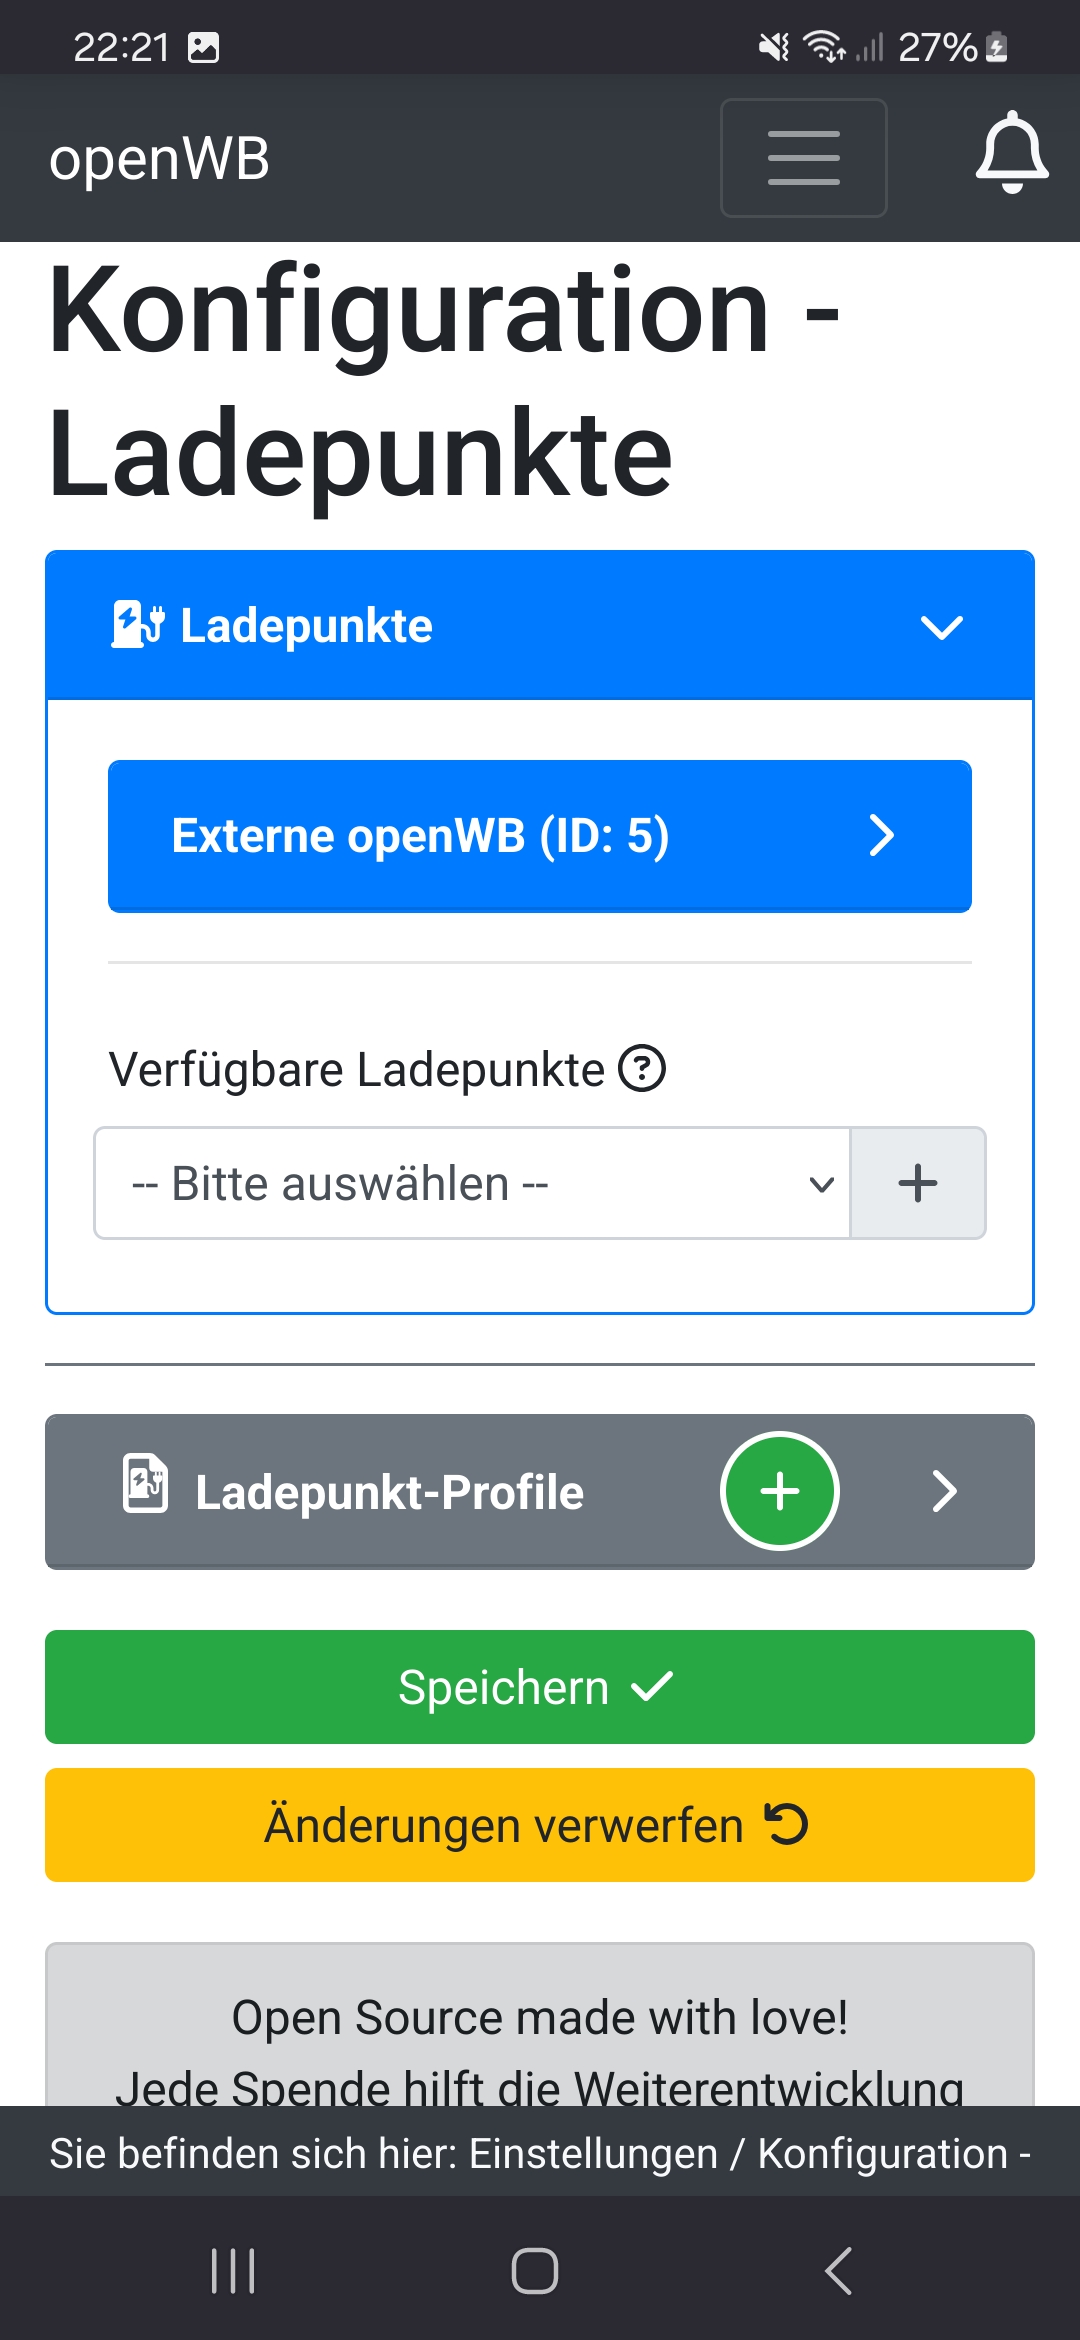Image resolution: width=1080 pixels, height=2340 pixels.
Task: Open the hamburger navigation menu
Action: pyautogui.click(x=803, y=158)
